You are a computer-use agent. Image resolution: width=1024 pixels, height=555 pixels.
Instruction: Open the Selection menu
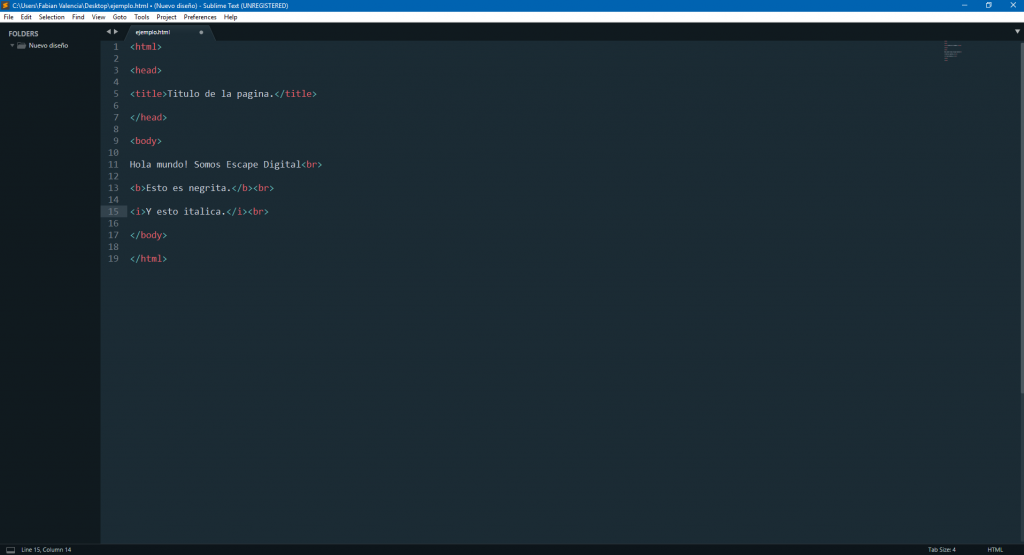point(52,17)
